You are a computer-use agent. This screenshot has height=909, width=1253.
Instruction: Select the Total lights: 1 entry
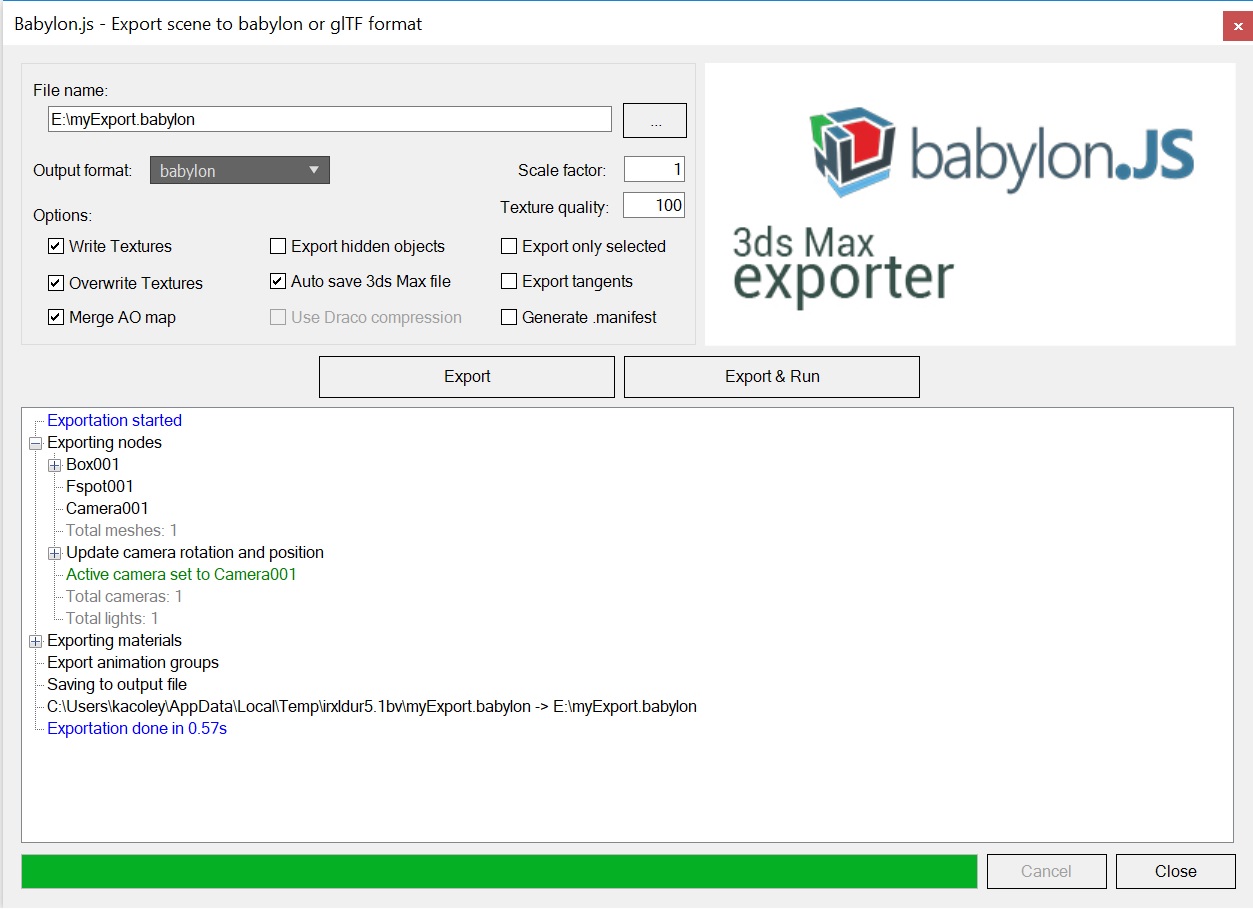point(112,618)
